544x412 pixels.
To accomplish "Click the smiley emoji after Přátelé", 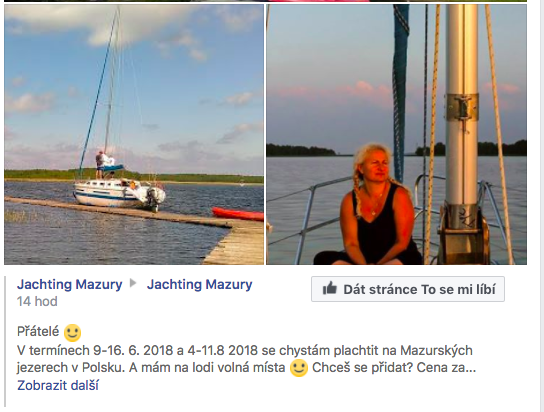I will 73,333.
